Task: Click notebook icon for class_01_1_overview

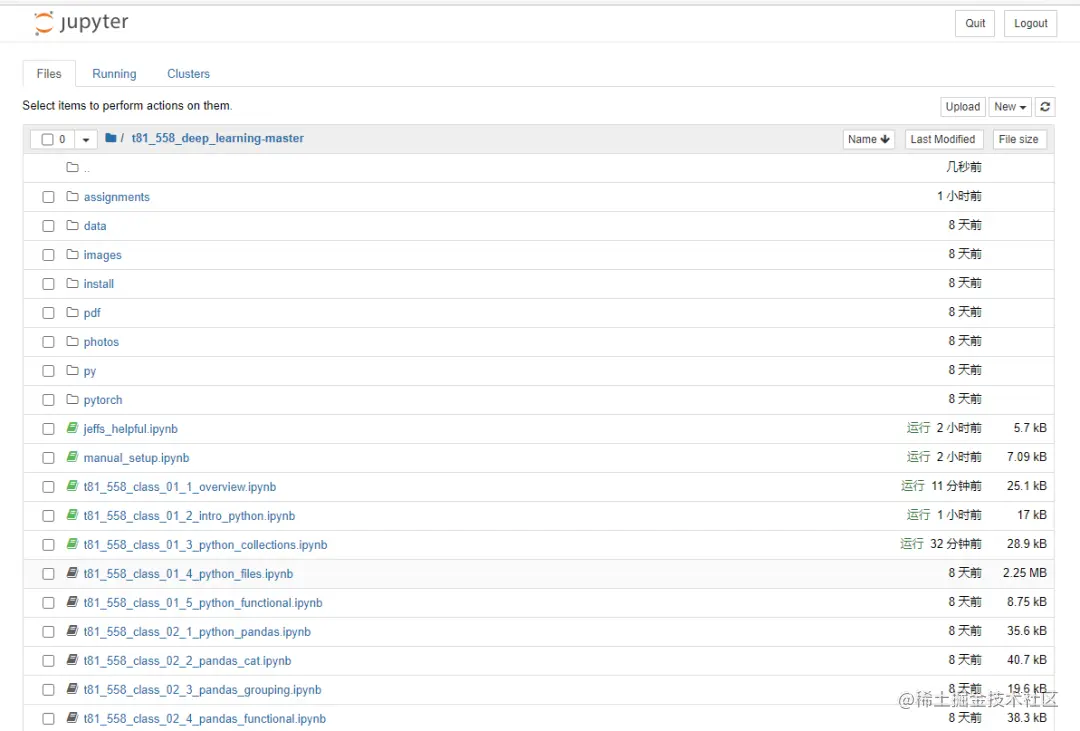Action: click(x=72, y=486)
